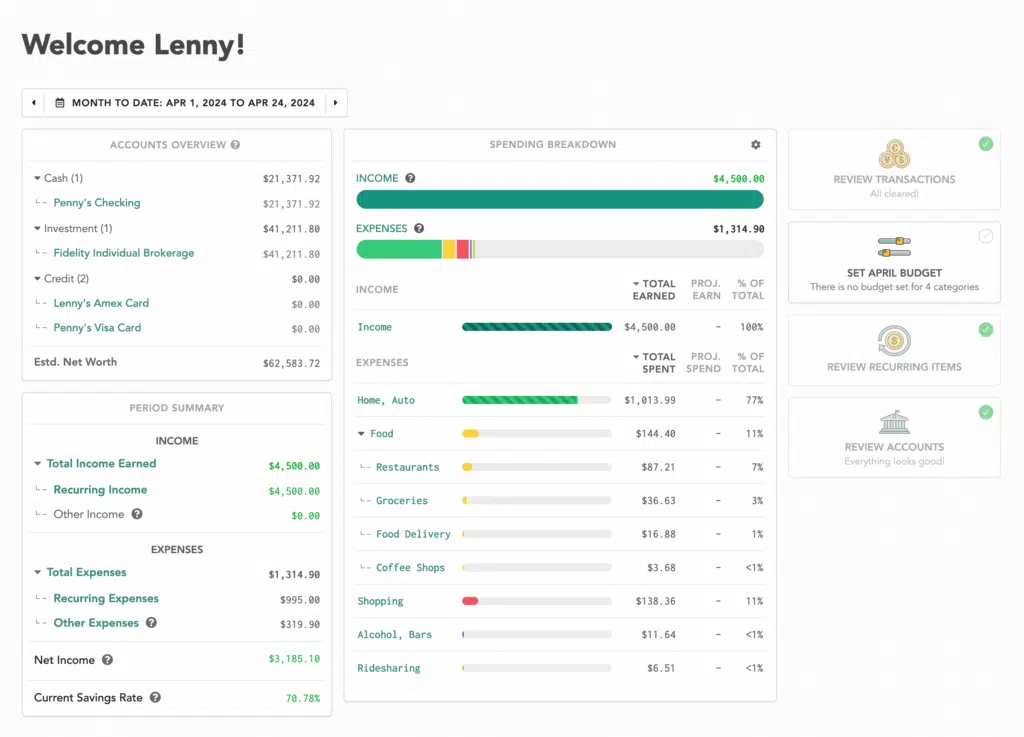Click the Current Savings Rate help icon
This screenshot has height=737, width=1024.
click(x=155, y=697)
